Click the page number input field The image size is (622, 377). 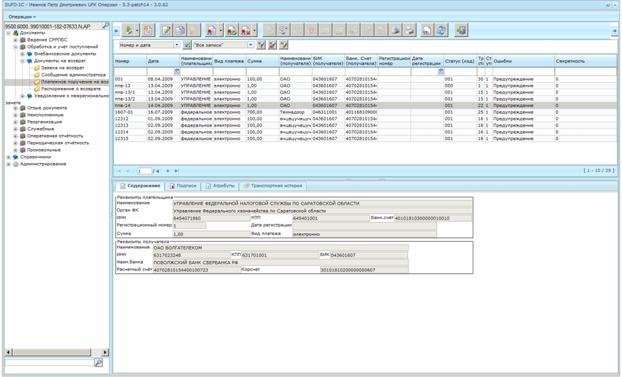(144, 171)
